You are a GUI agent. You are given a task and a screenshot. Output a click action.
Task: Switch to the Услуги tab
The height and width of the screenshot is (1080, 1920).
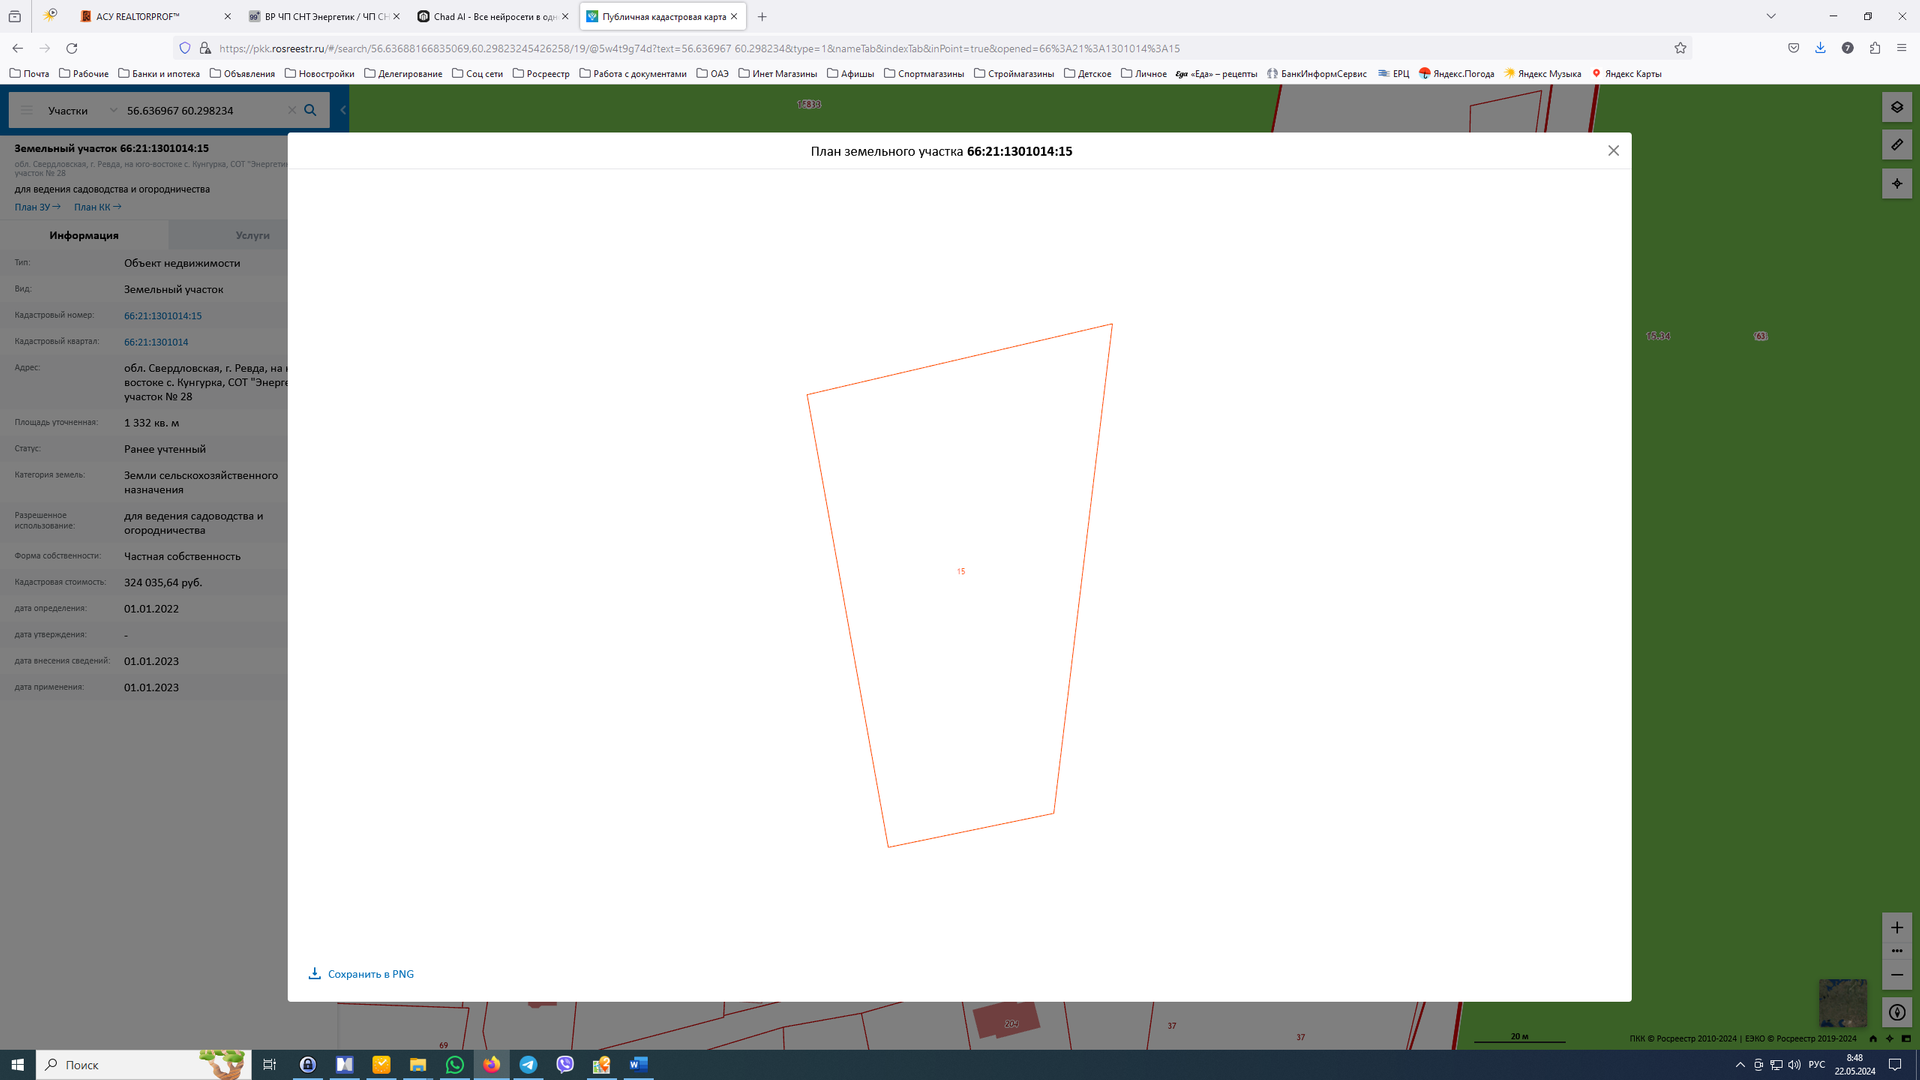(x=252, y=236)
